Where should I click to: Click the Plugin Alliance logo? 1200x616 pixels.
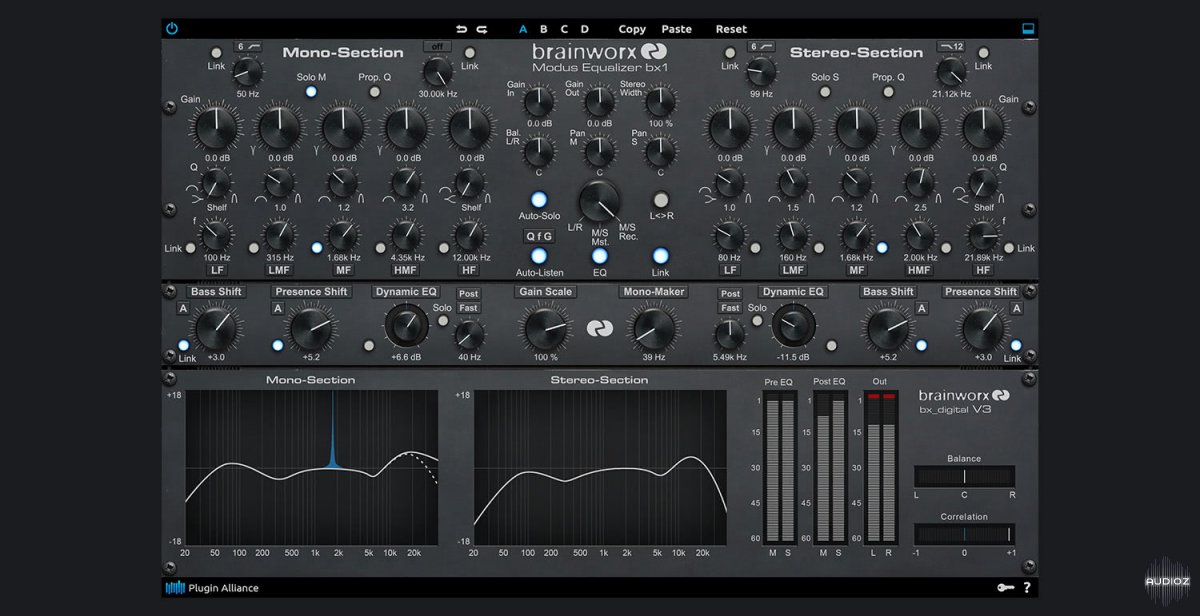(212, 588)
